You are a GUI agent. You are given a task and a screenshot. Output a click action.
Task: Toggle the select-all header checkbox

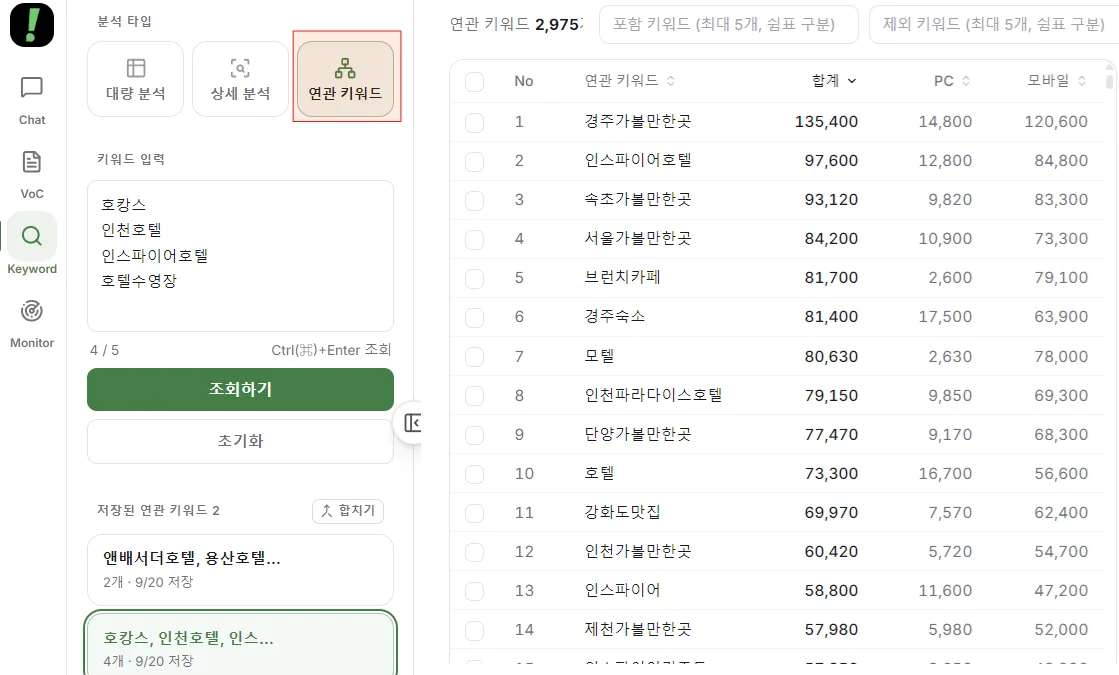475,81
